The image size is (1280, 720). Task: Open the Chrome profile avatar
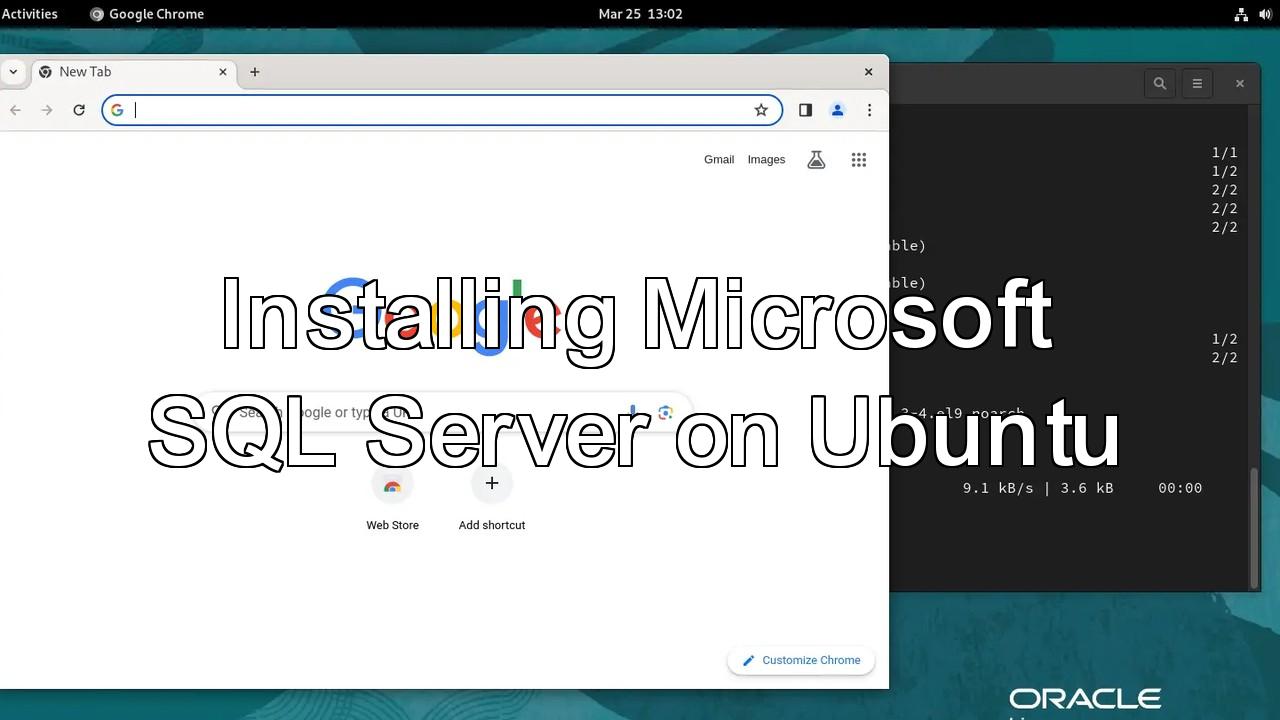(838, 110)
